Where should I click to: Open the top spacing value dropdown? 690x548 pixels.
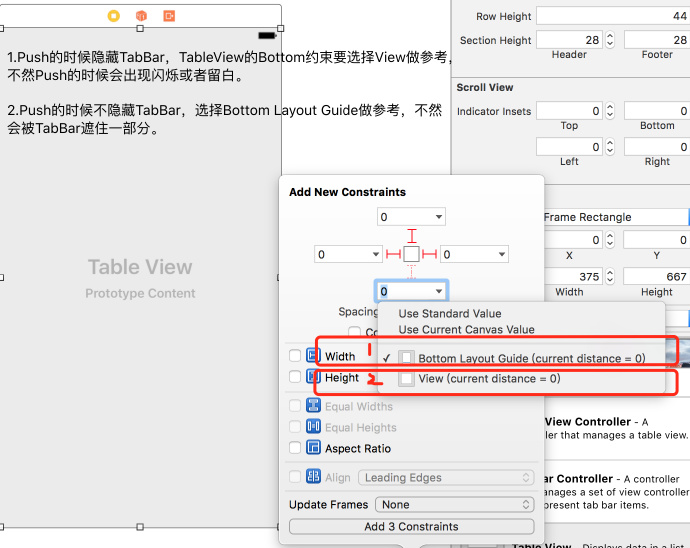[x=439, y=217]
